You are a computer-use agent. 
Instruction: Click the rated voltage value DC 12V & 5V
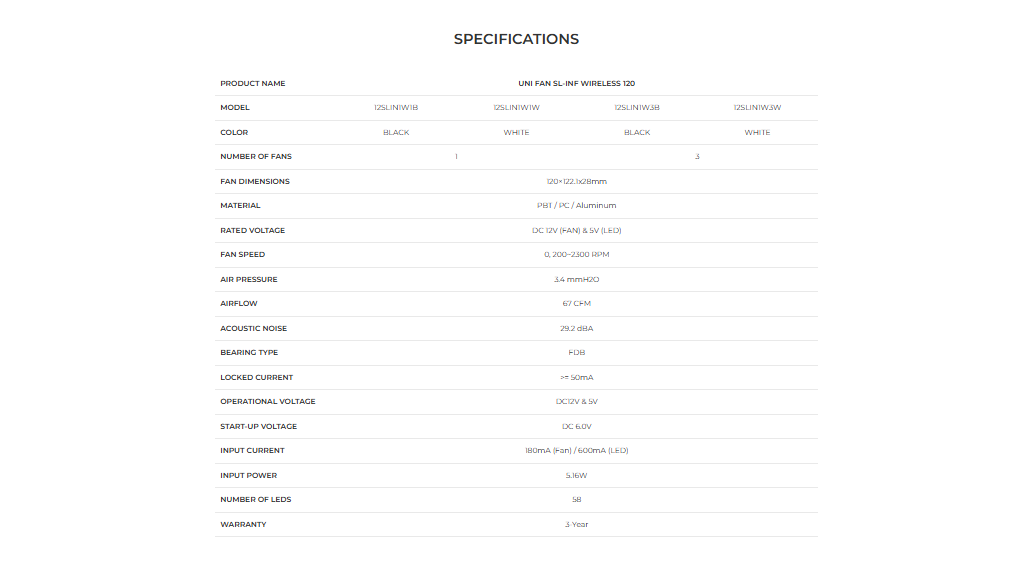576,231
